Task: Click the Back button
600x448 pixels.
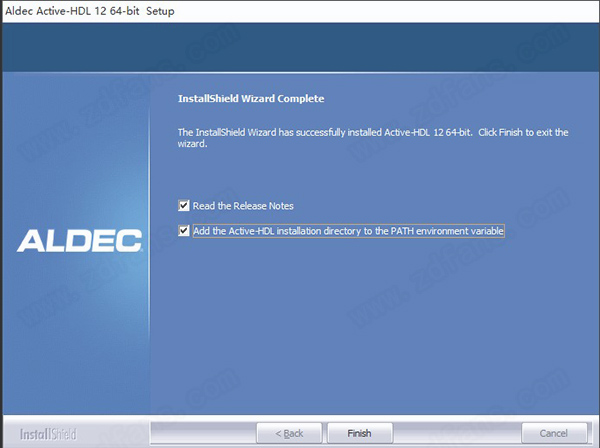Action: [289, 433]
